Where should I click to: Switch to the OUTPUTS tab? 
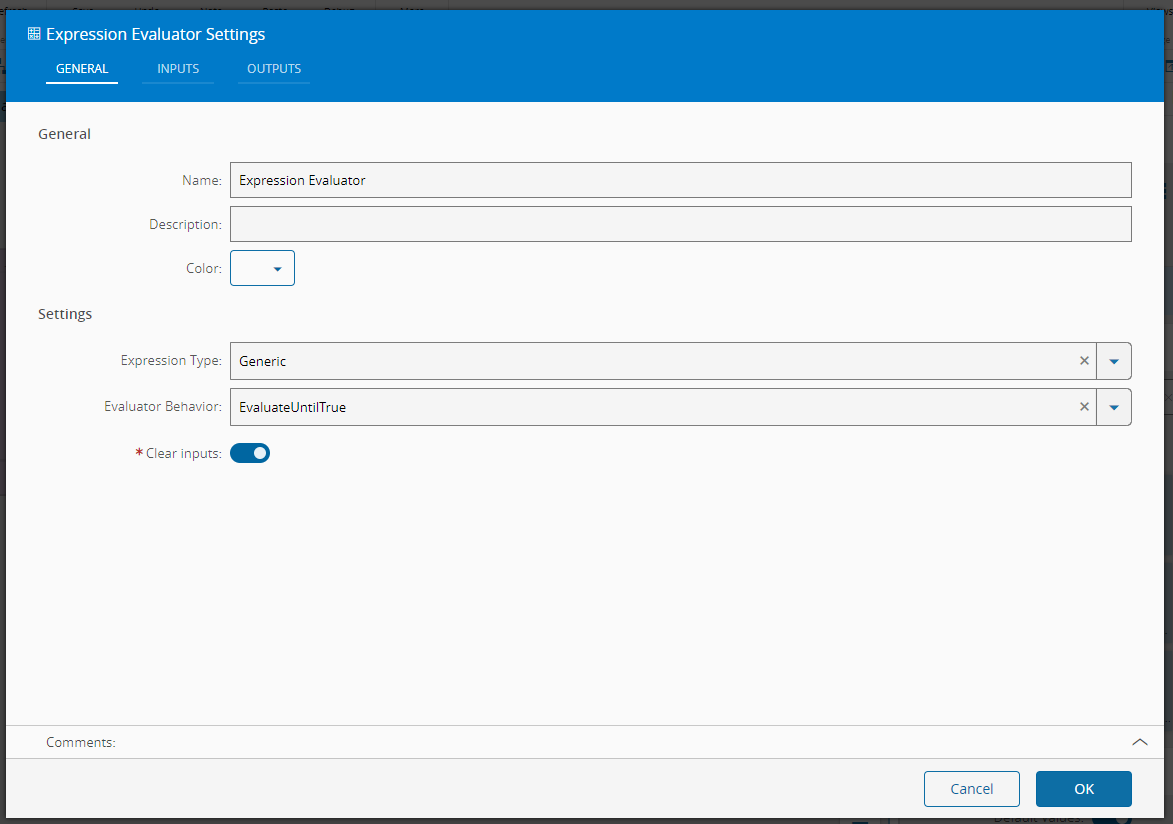[273, 69]
